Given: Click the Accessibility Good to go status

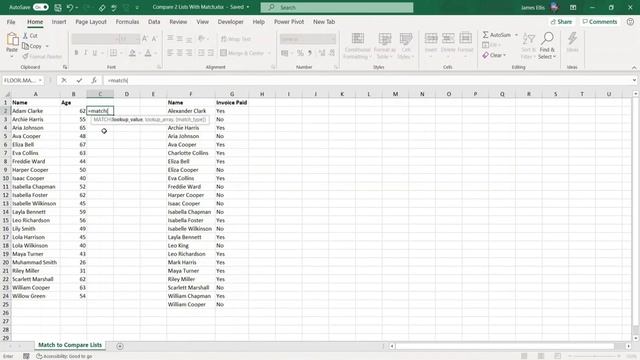Looking at the screenshot, I should (64, 356).
